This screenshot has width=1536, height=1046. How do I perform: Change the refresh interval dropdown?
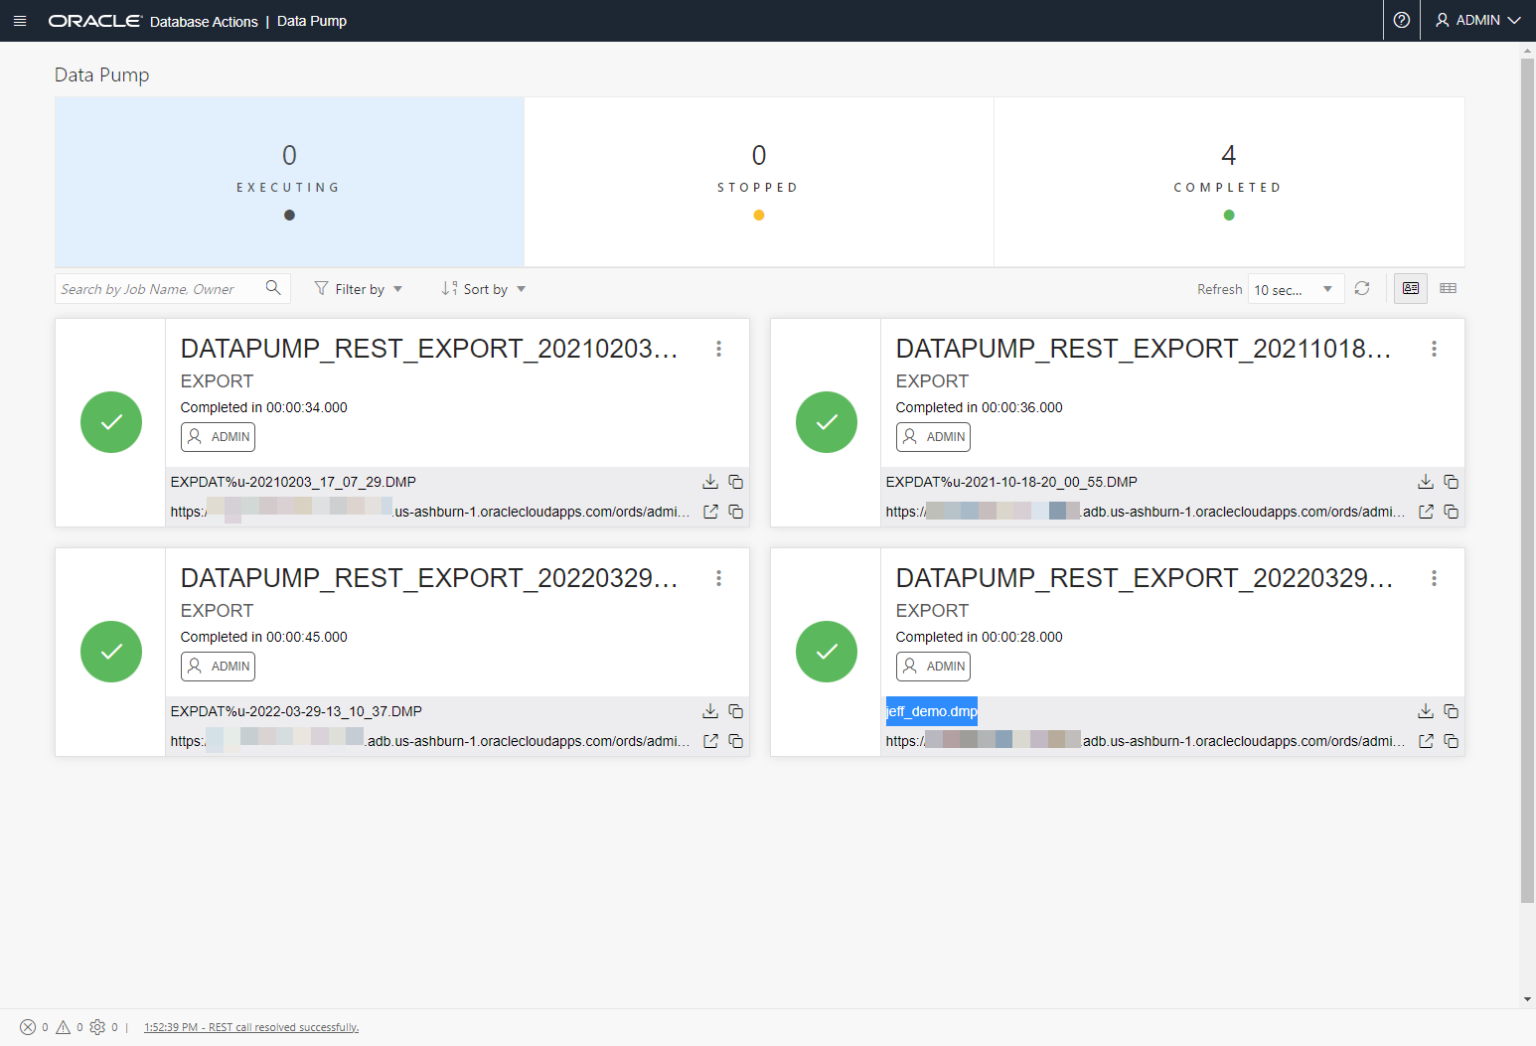[x=1295, y=288]
